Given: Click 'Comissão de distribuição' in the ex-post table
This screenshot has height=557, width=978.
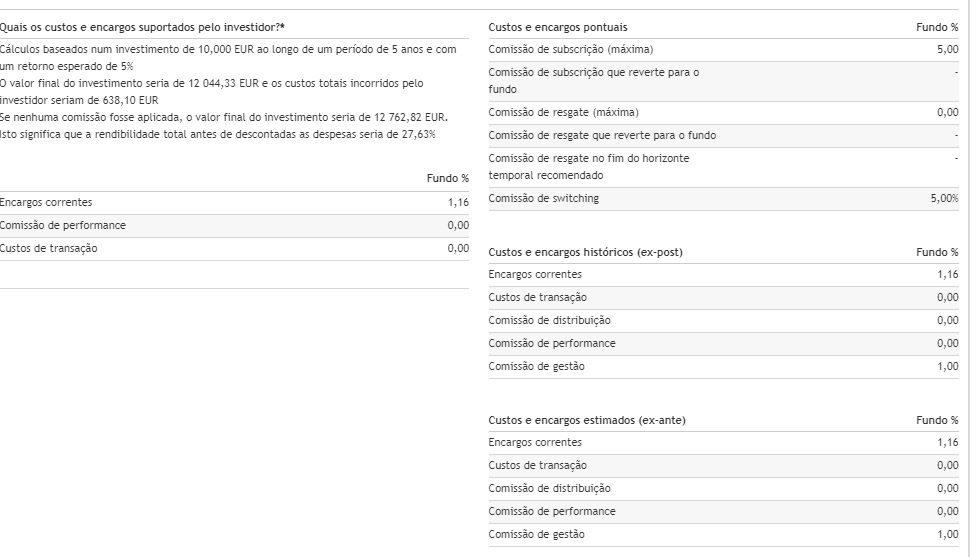Looking at the screenshot, I should click(549, 320).
